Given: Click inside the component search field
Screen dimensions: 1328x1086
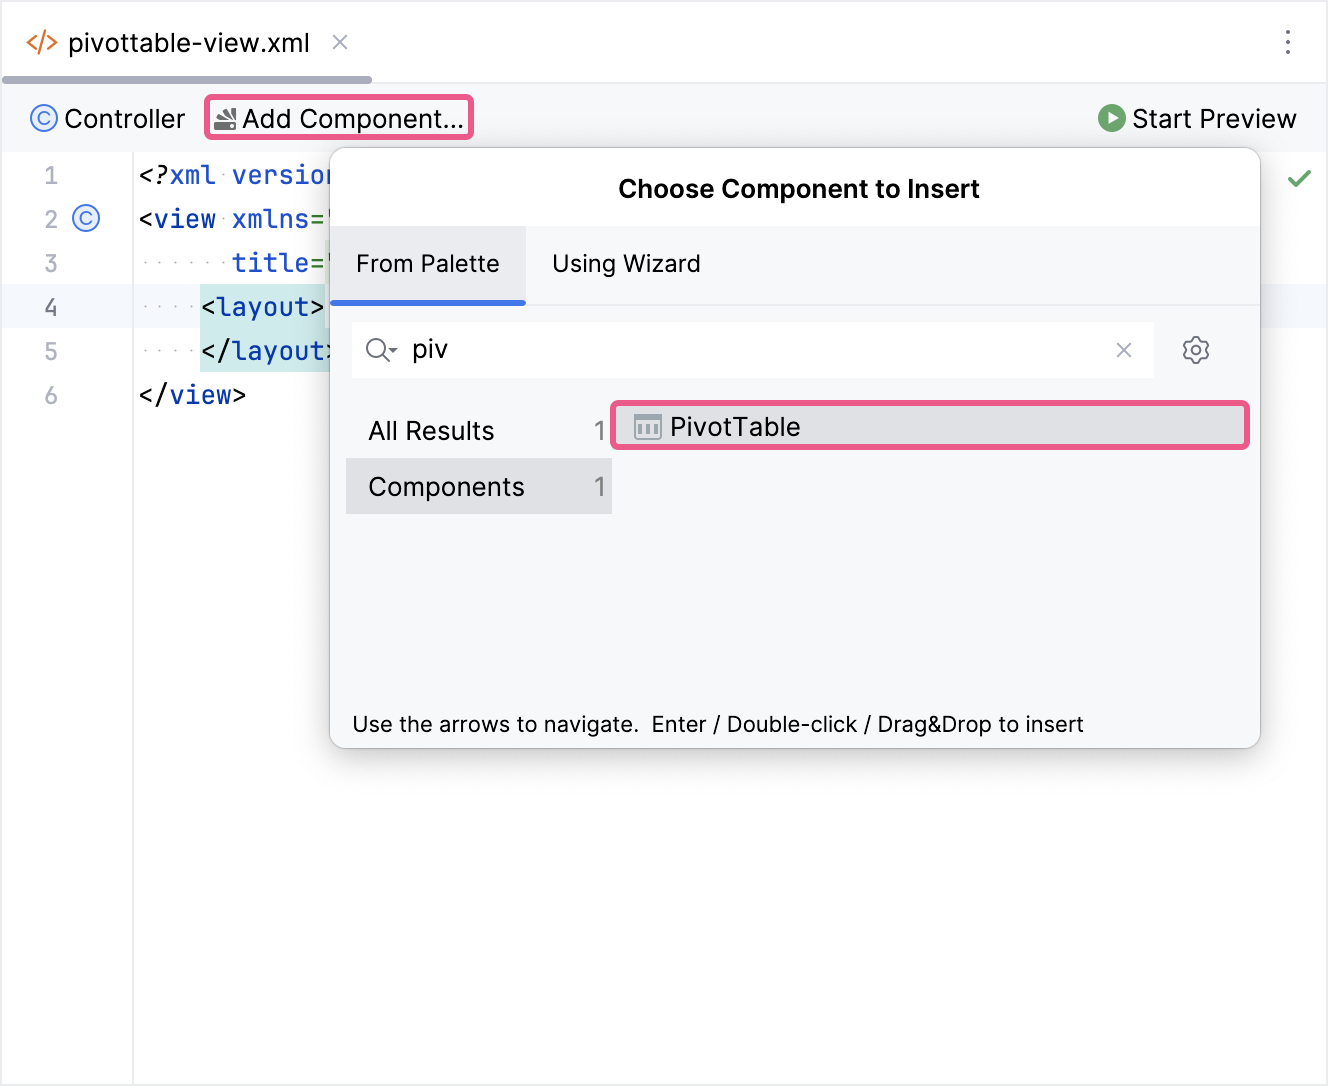Looking at the screenshot, I should tap(700, 350).
